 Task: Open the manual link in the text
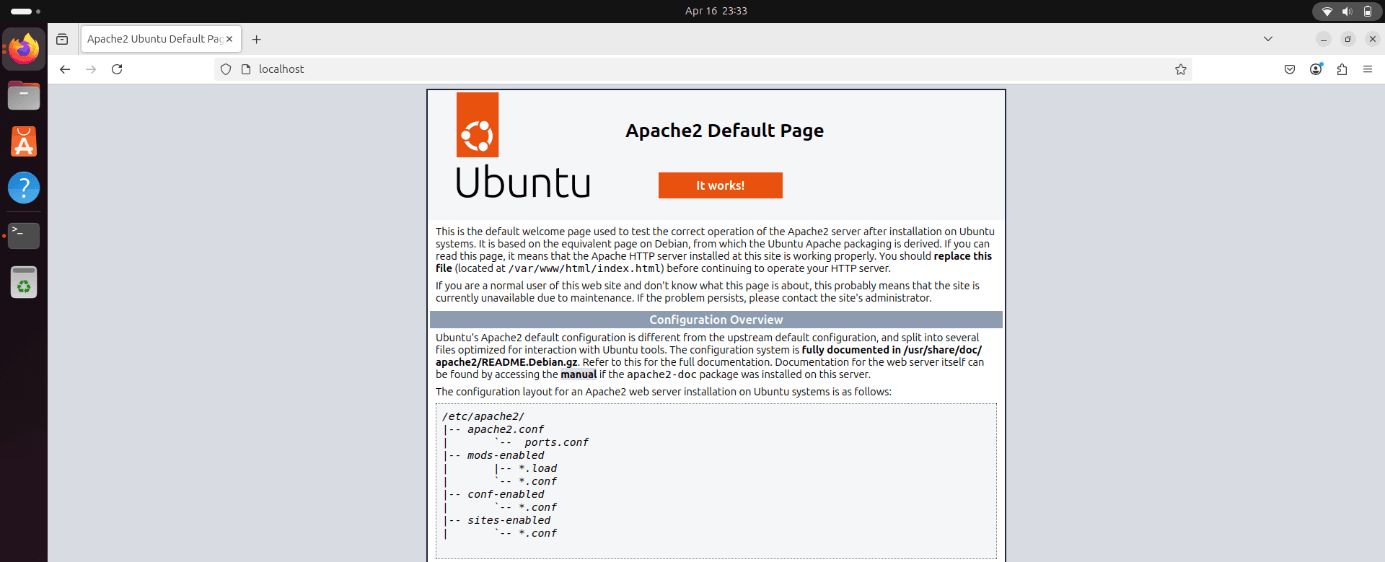tap(578, 374)
